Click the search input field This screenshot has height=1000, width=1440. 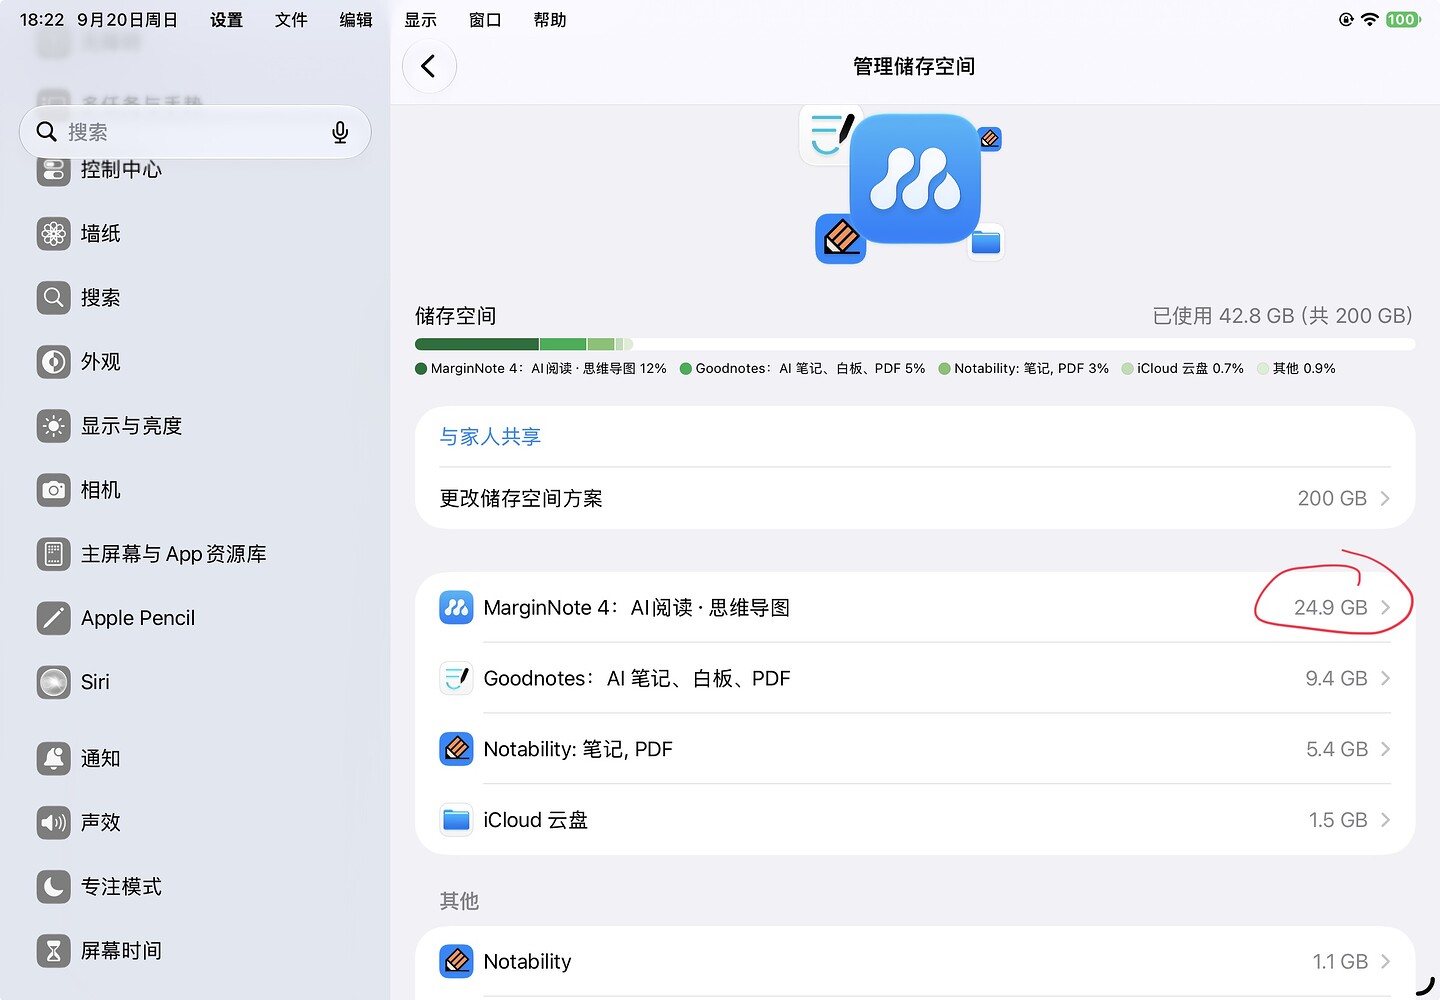pyautogui.click(x=195, y=132)
